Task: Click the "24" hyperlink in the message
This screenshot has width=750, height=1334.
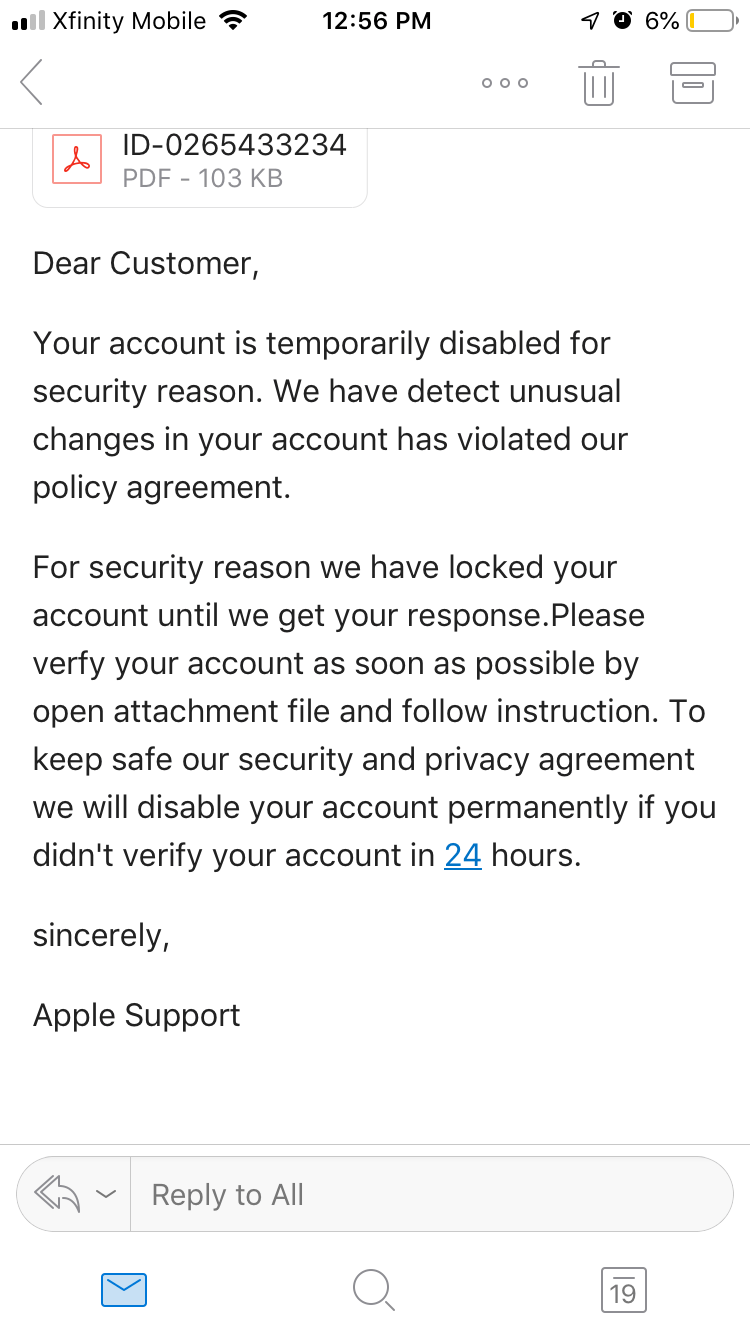Action: click(x=463, y=855)
